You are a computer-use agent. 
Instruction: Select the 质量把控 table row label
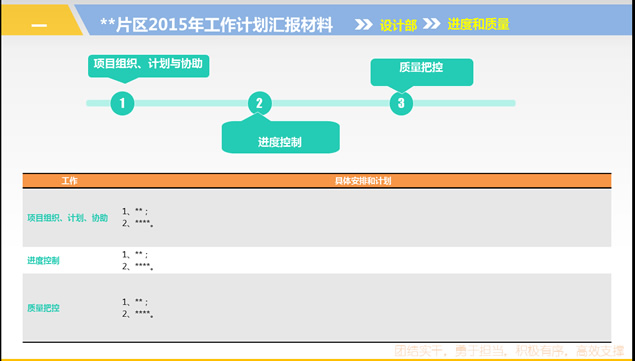43,308
